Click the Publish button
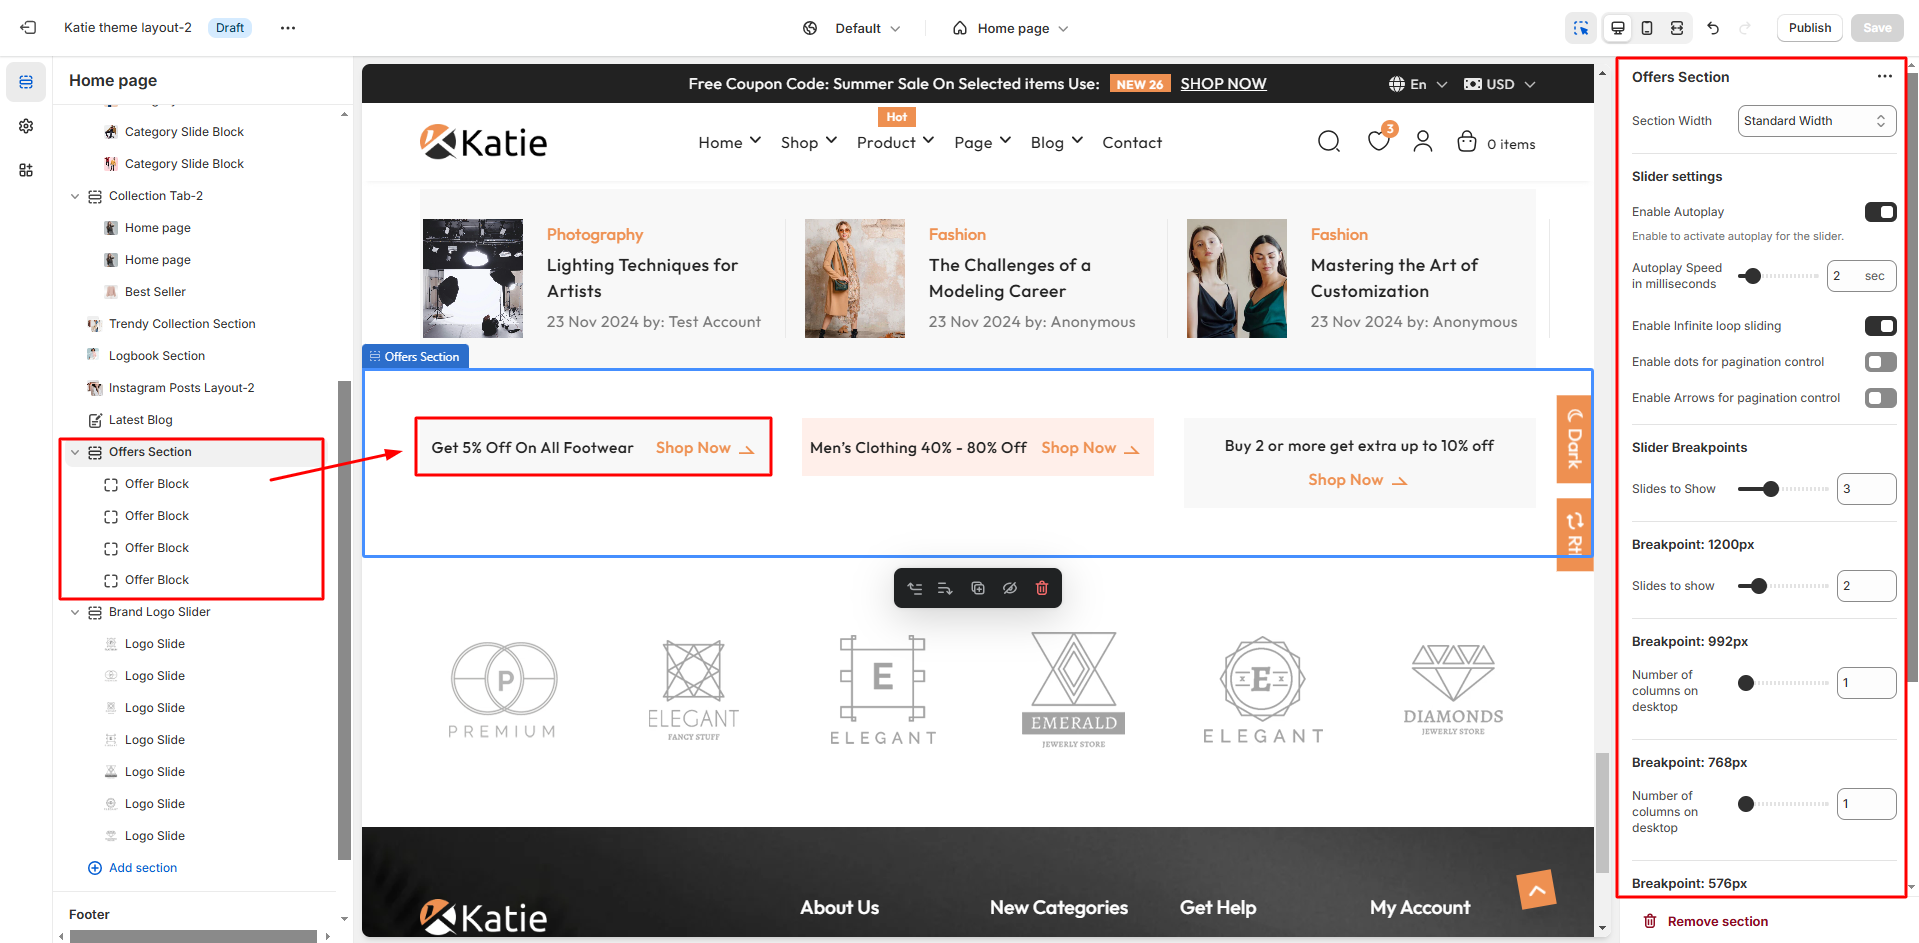Image resolution: width=1919 pixels, height=943 pixels. [1809, 28]
